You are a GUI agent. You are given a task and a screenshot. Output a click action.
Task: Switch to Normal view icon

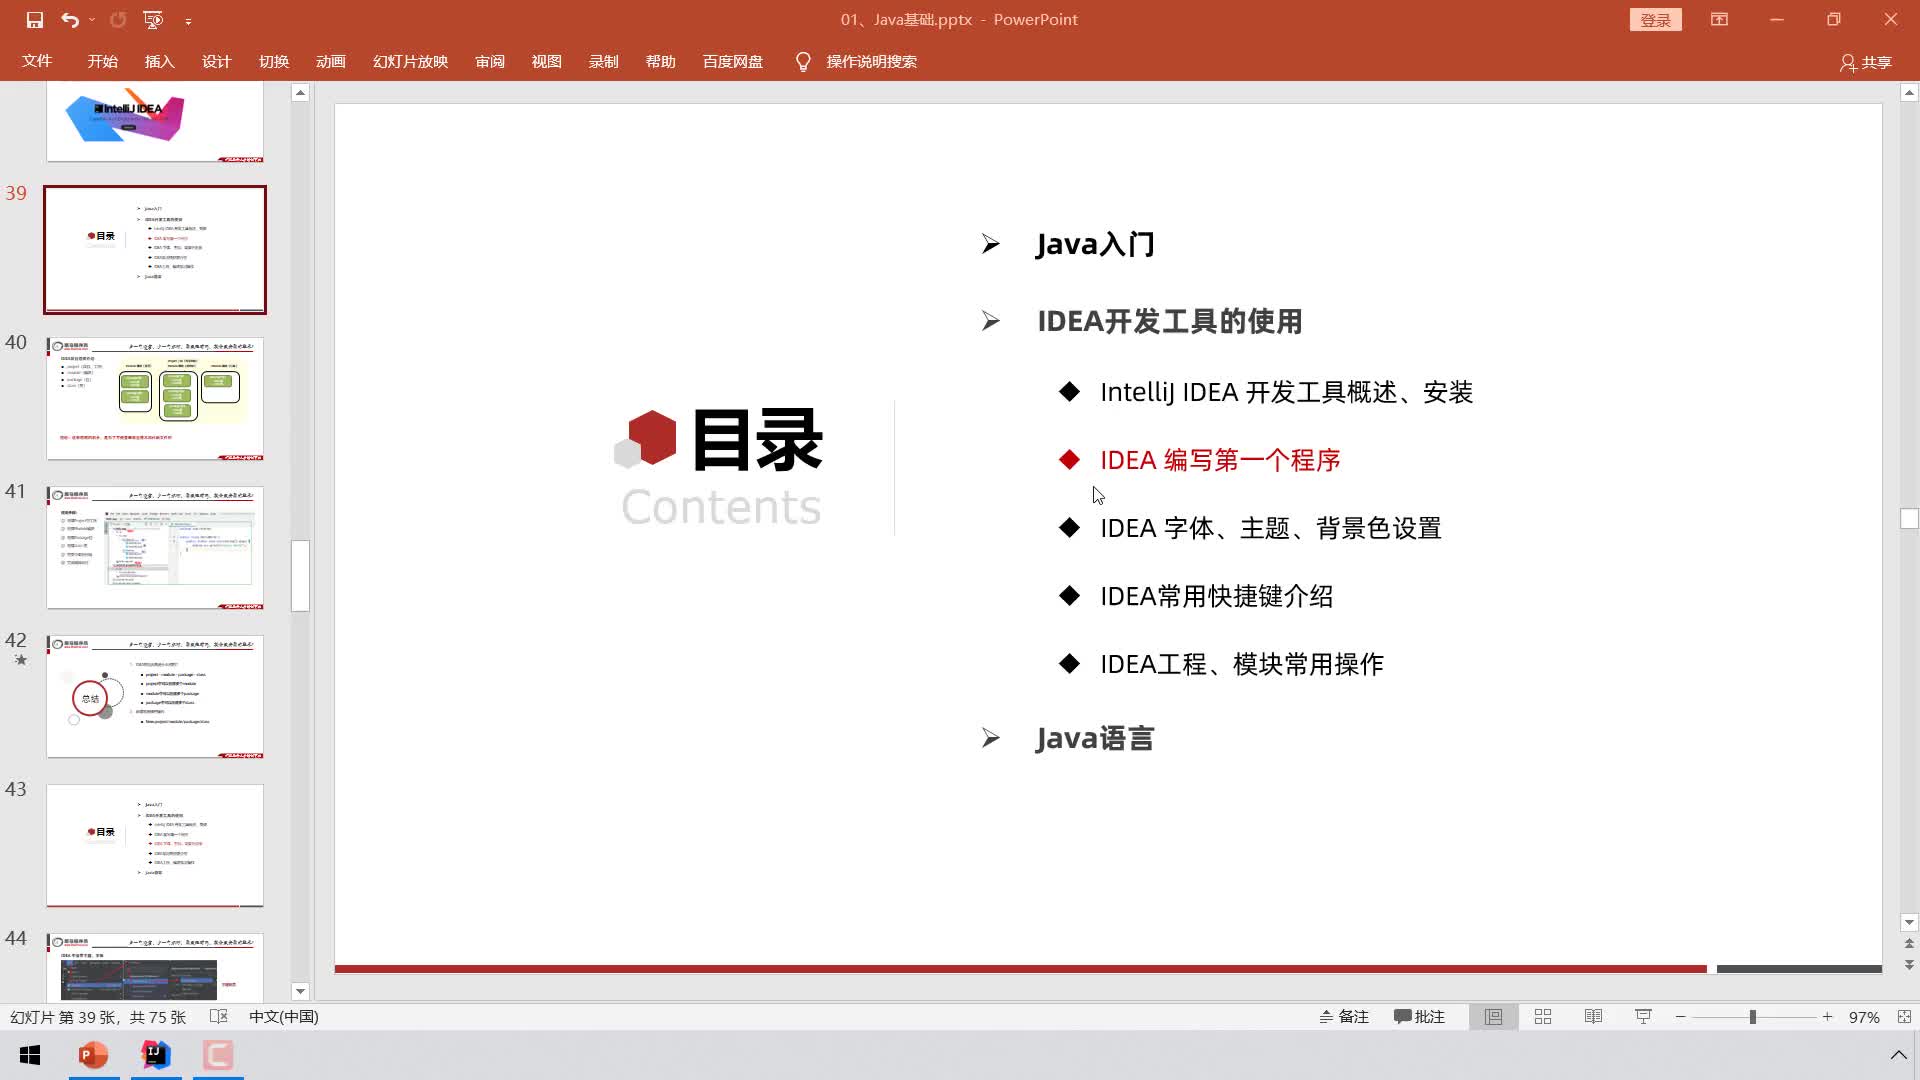[1493, 1017]
